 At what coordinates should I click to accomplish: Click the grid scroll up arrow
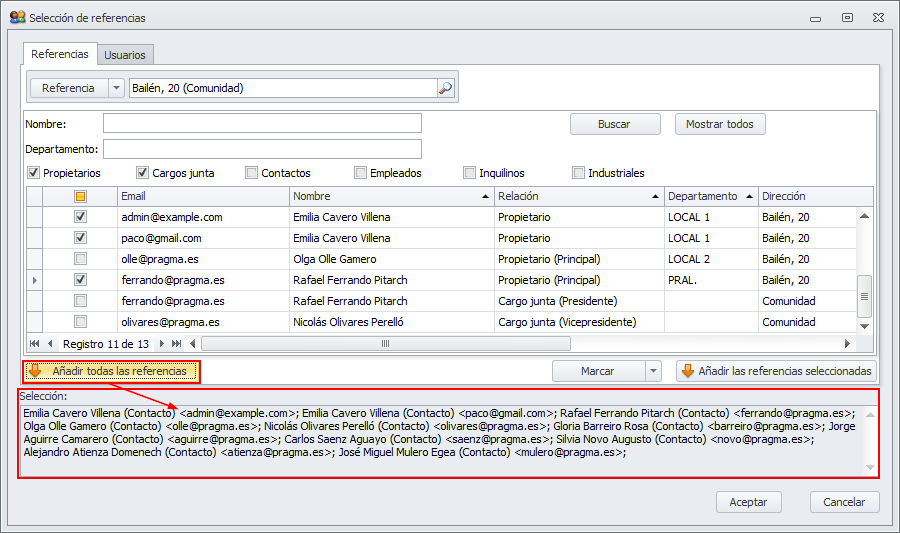click(x=864, y=216)
